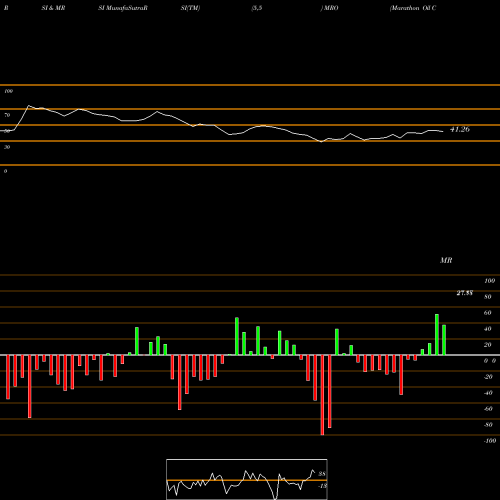The image size is (500, 500).
Task: Select the MR value 27.88
Action: pyautogui.click(x=464, y=293)
